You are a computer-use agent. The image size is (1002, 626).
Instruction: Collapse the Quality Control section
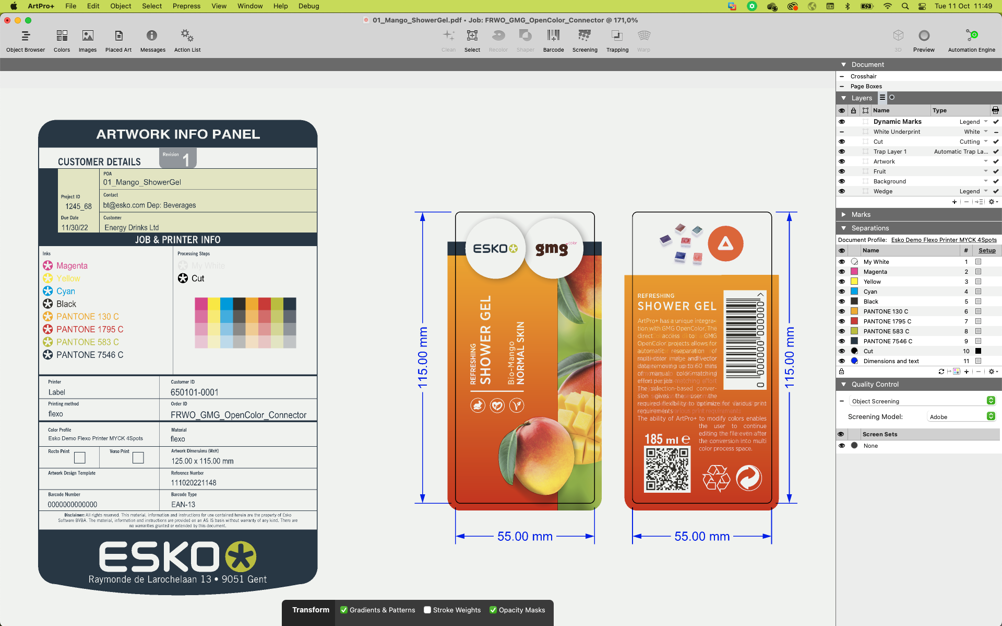click(844, 385)
